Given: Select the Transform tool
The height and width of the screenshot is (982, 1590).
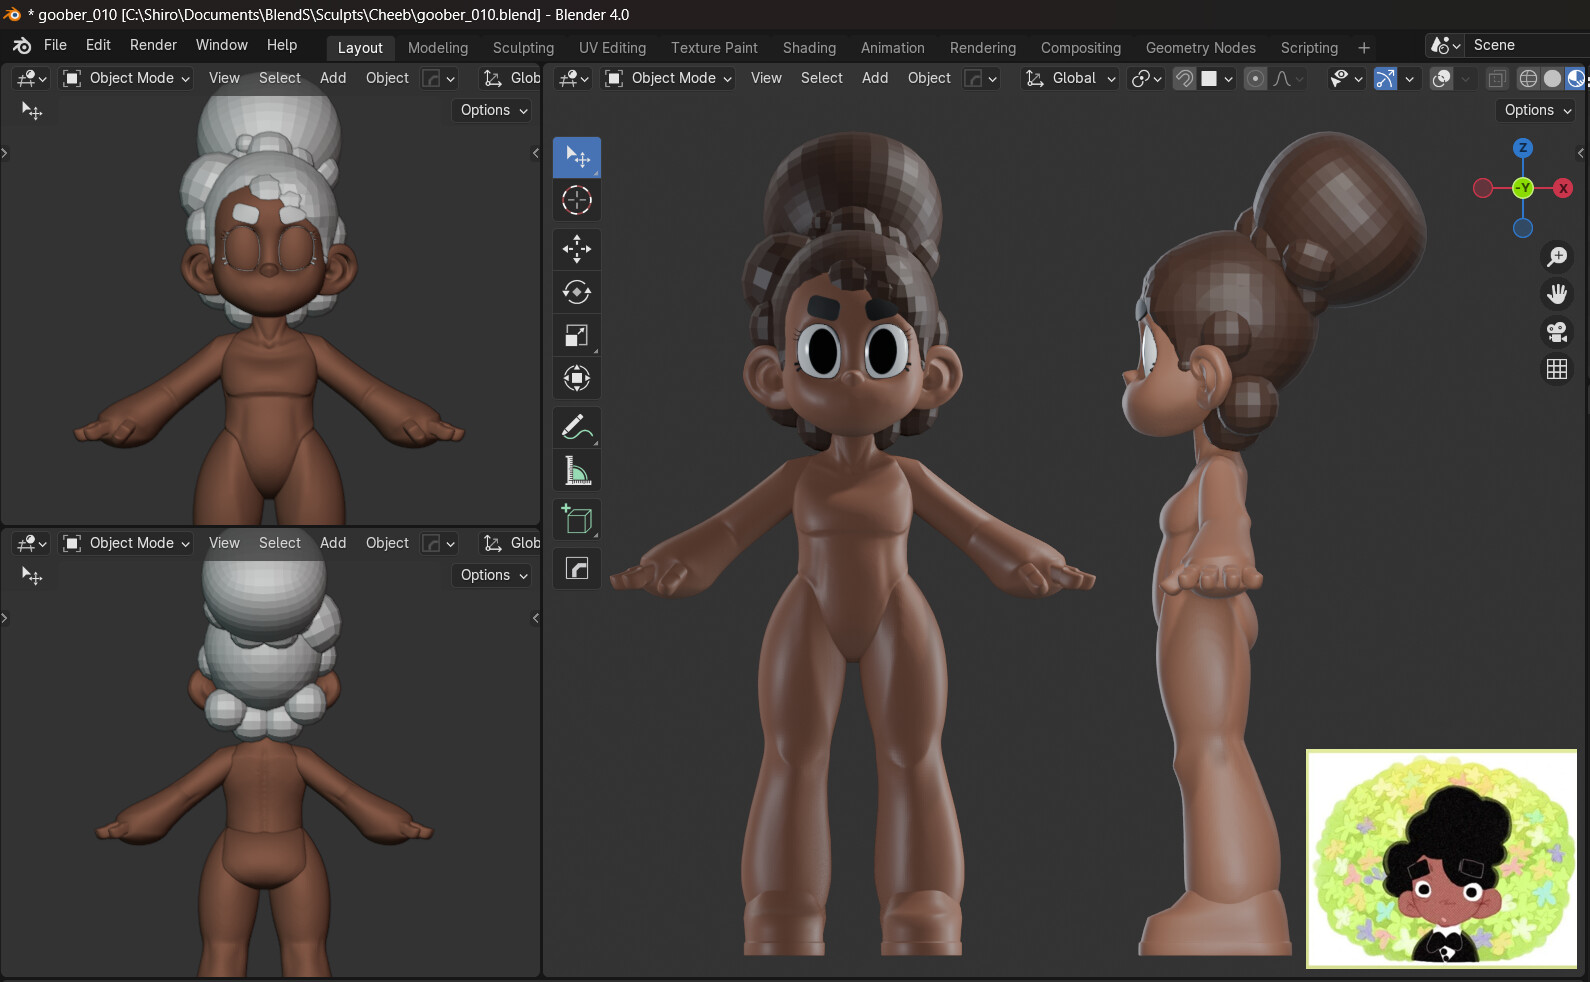Looking at the screenshot, I should 577,378.
